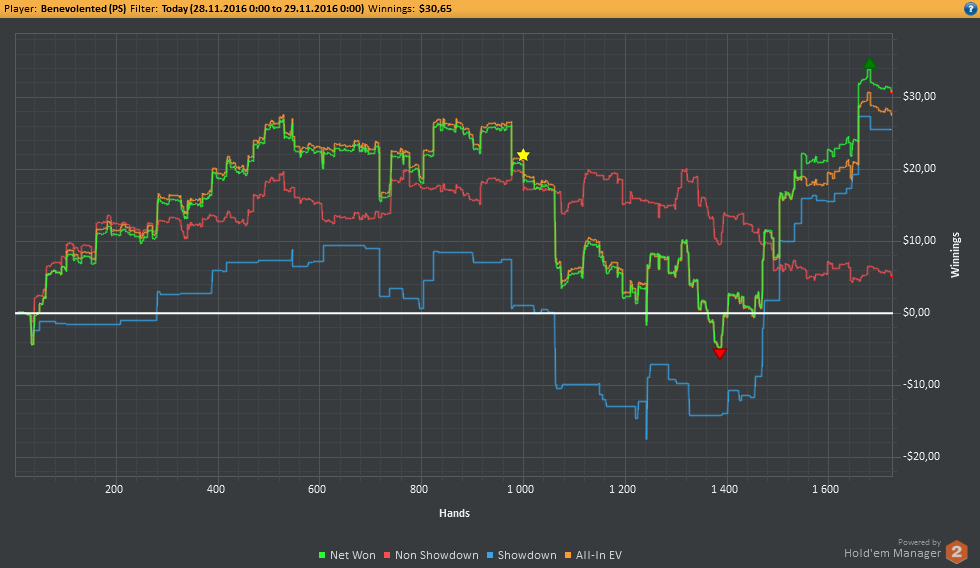The height and width of the screenshot is (568, 980).
Task: Toggle the Showdown legend series
Action: (522, 555)
